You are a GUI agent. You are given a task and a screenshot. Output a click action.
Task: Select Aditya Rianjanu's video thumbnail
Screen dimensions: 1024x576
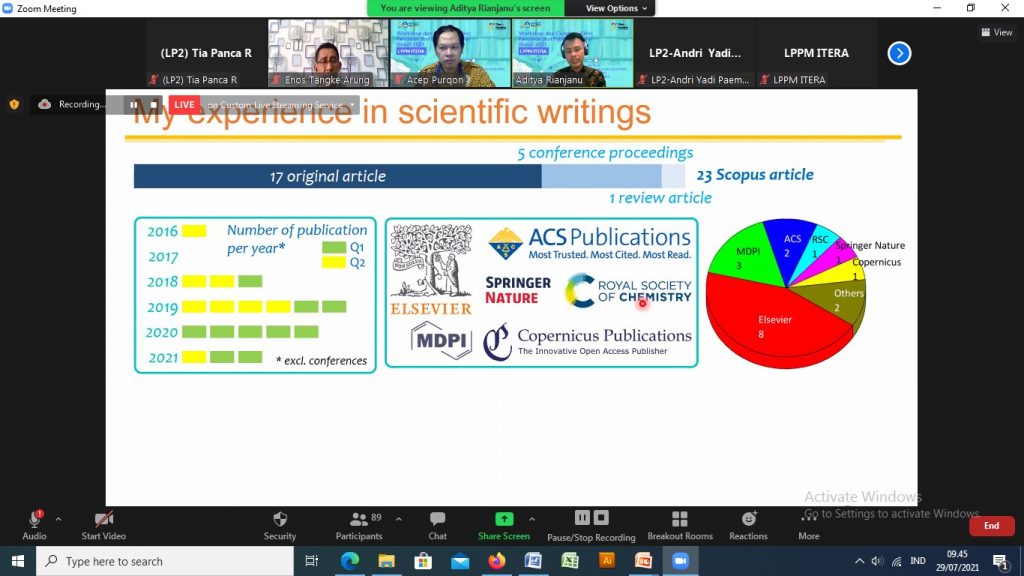point(572,53)
